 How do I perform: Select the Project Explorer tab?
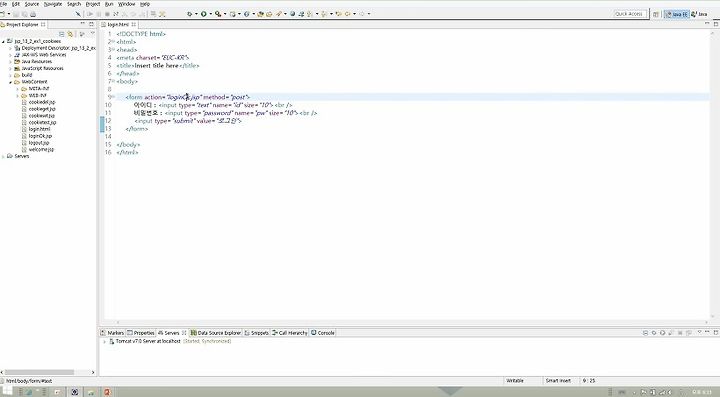(23, 24)
